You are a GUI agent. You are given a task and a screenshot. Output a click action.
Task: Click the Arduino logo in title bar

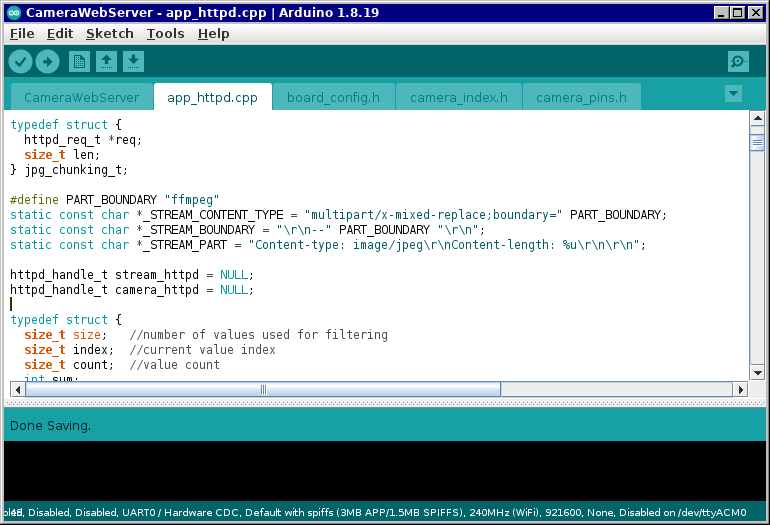point(13,12)
